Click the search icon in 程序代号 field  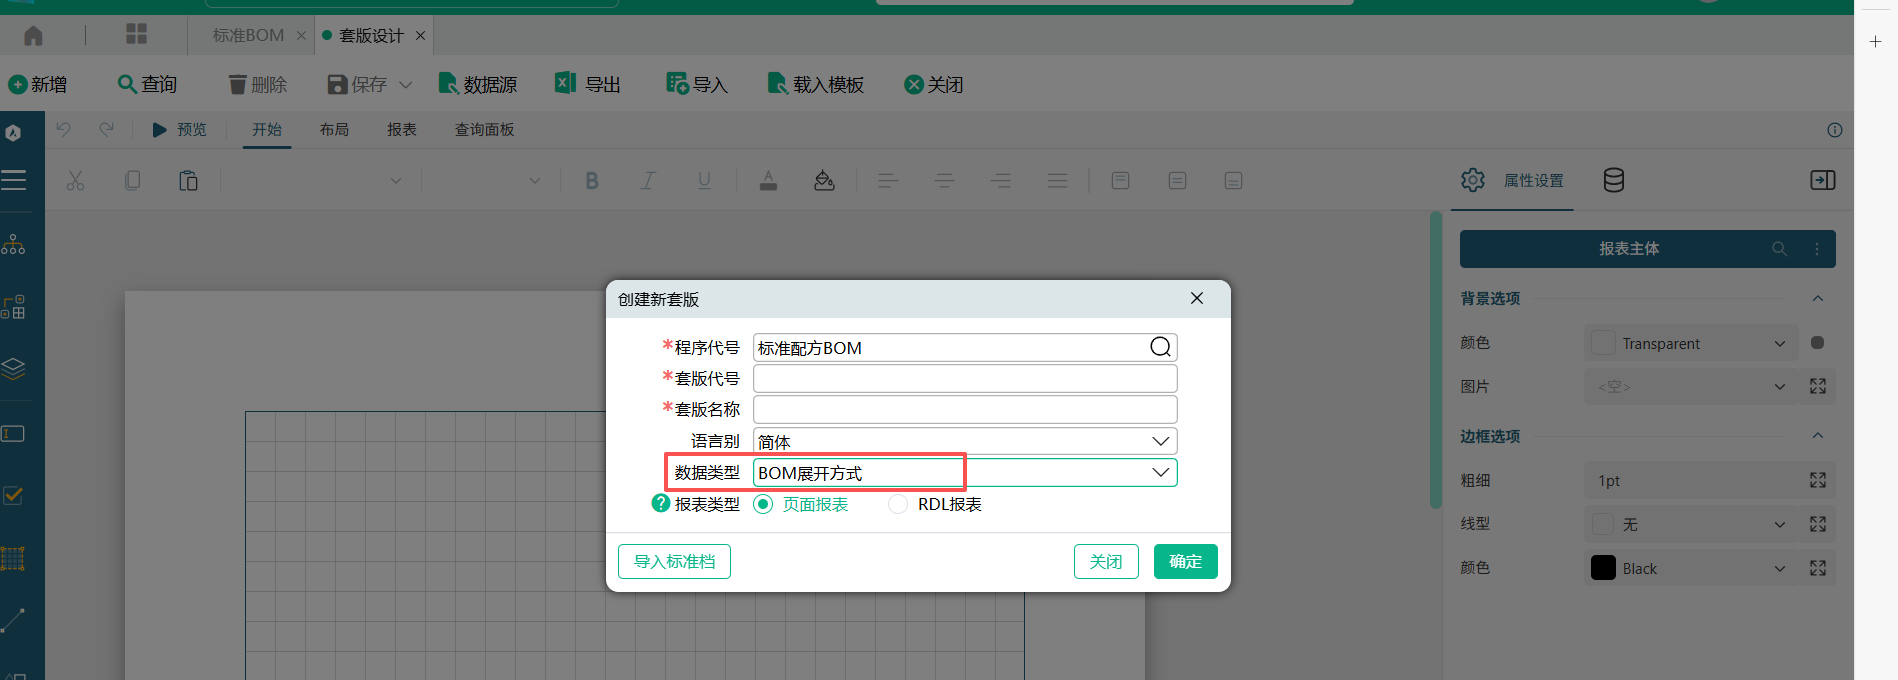[1160, 347]
